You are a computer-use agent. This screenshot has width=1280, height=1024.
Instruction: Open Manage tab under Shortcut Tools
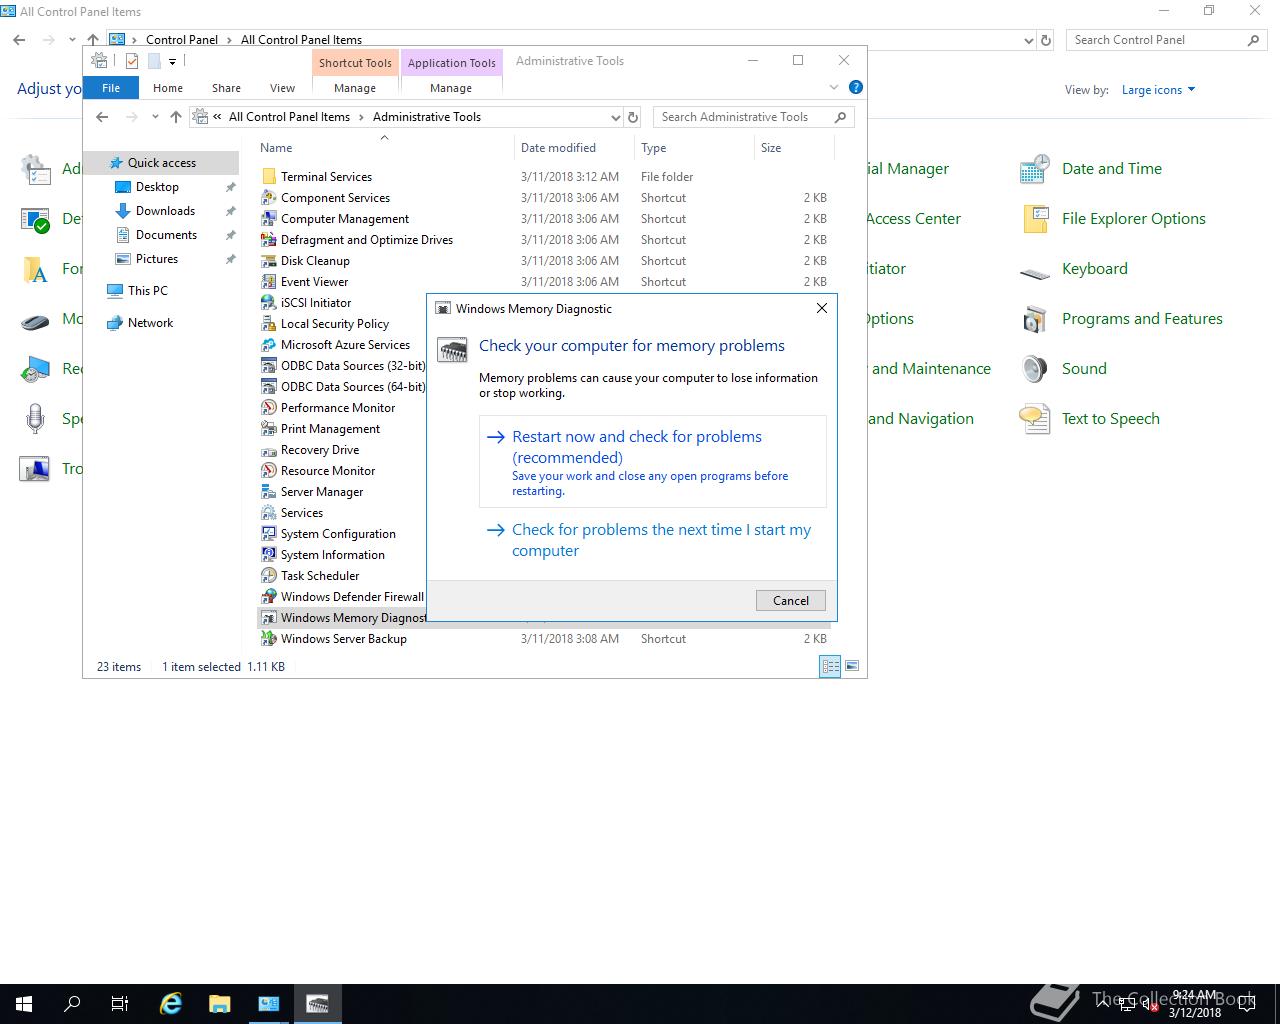(355, 88)
